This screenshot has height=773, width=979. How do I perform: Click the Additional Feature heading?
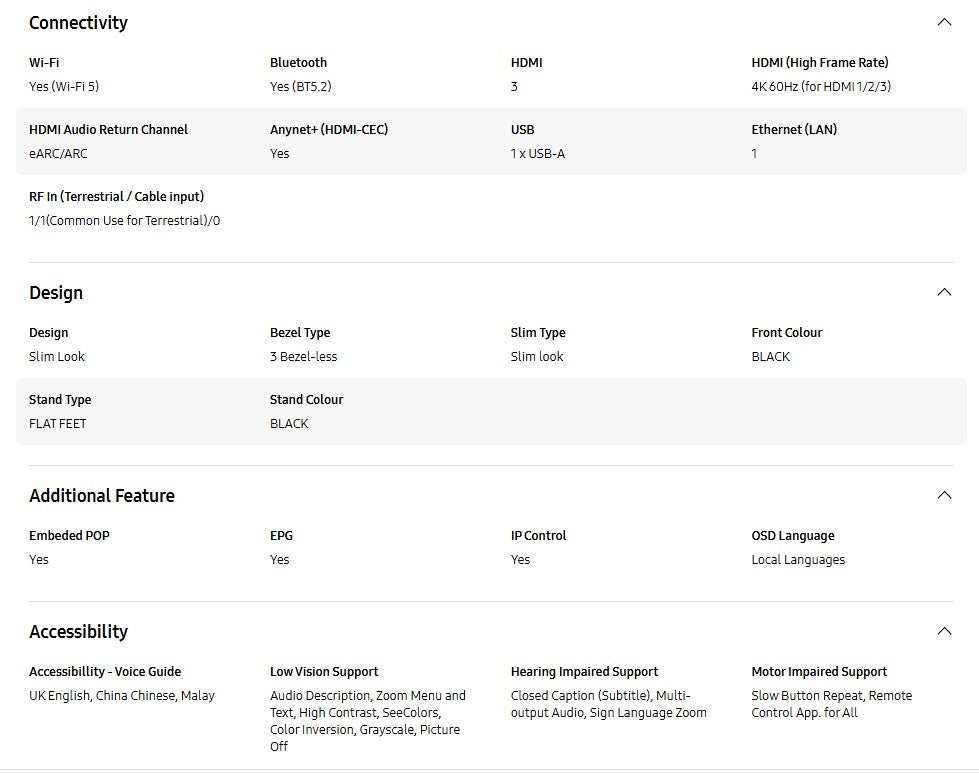[102, 496]
